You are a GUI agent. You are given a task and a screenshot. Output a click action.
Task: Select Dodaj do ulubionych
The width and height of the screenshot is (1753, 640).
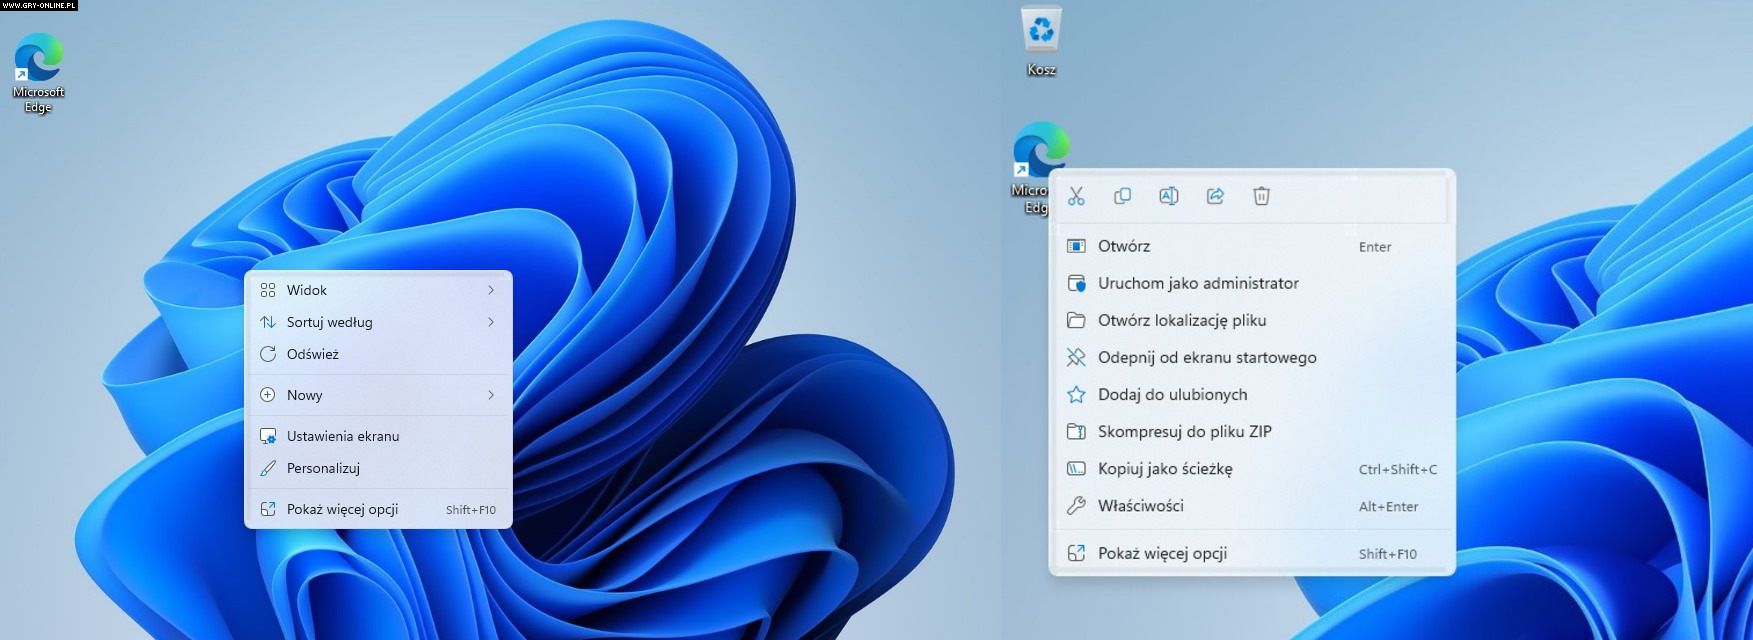pos(1172,394)
